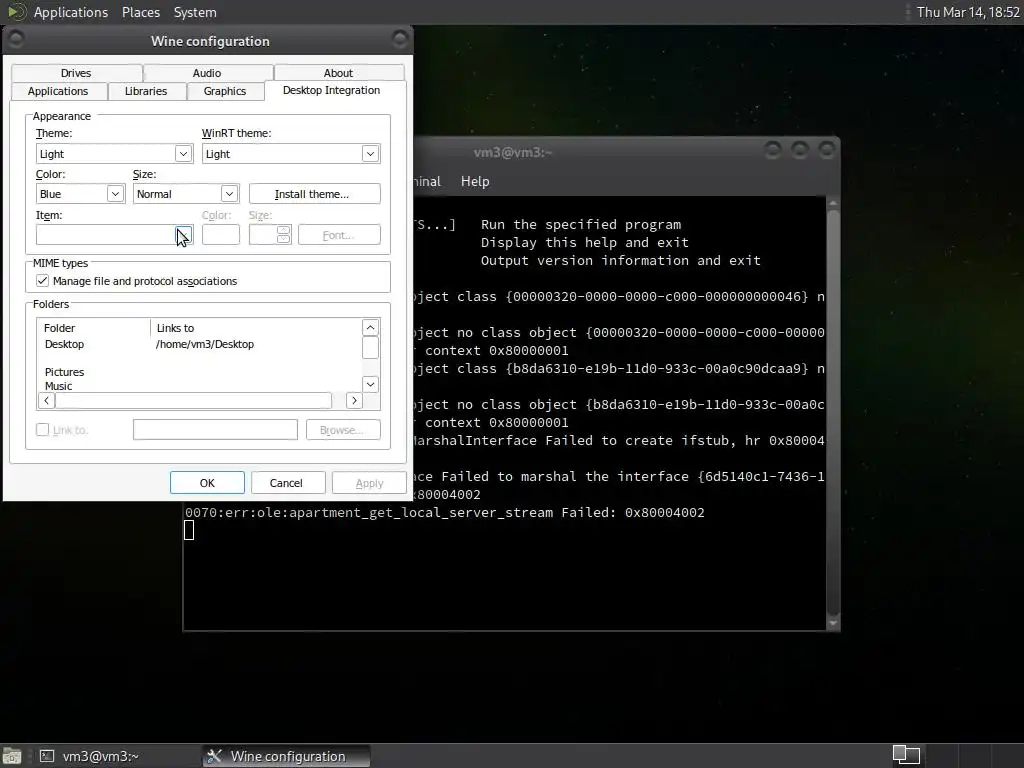Click OK in Wine configuration

[207, 483]
